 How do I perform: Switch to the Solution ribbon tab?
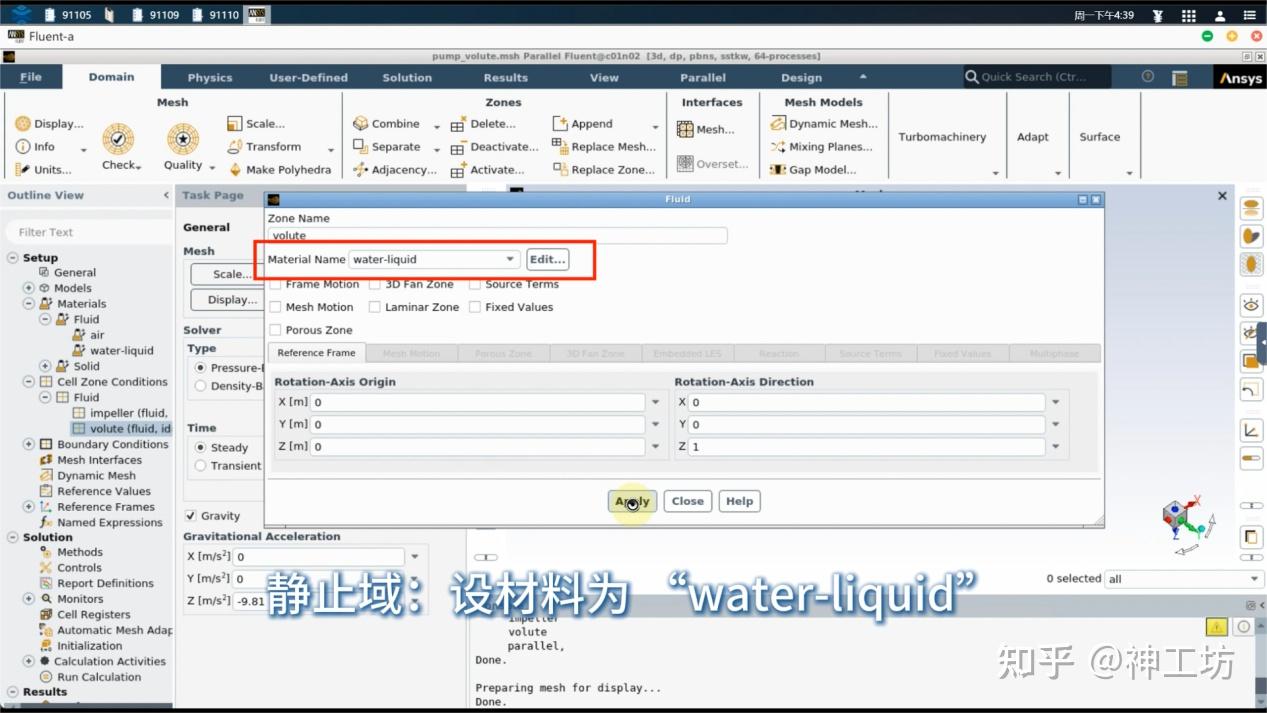pos(407,77)
